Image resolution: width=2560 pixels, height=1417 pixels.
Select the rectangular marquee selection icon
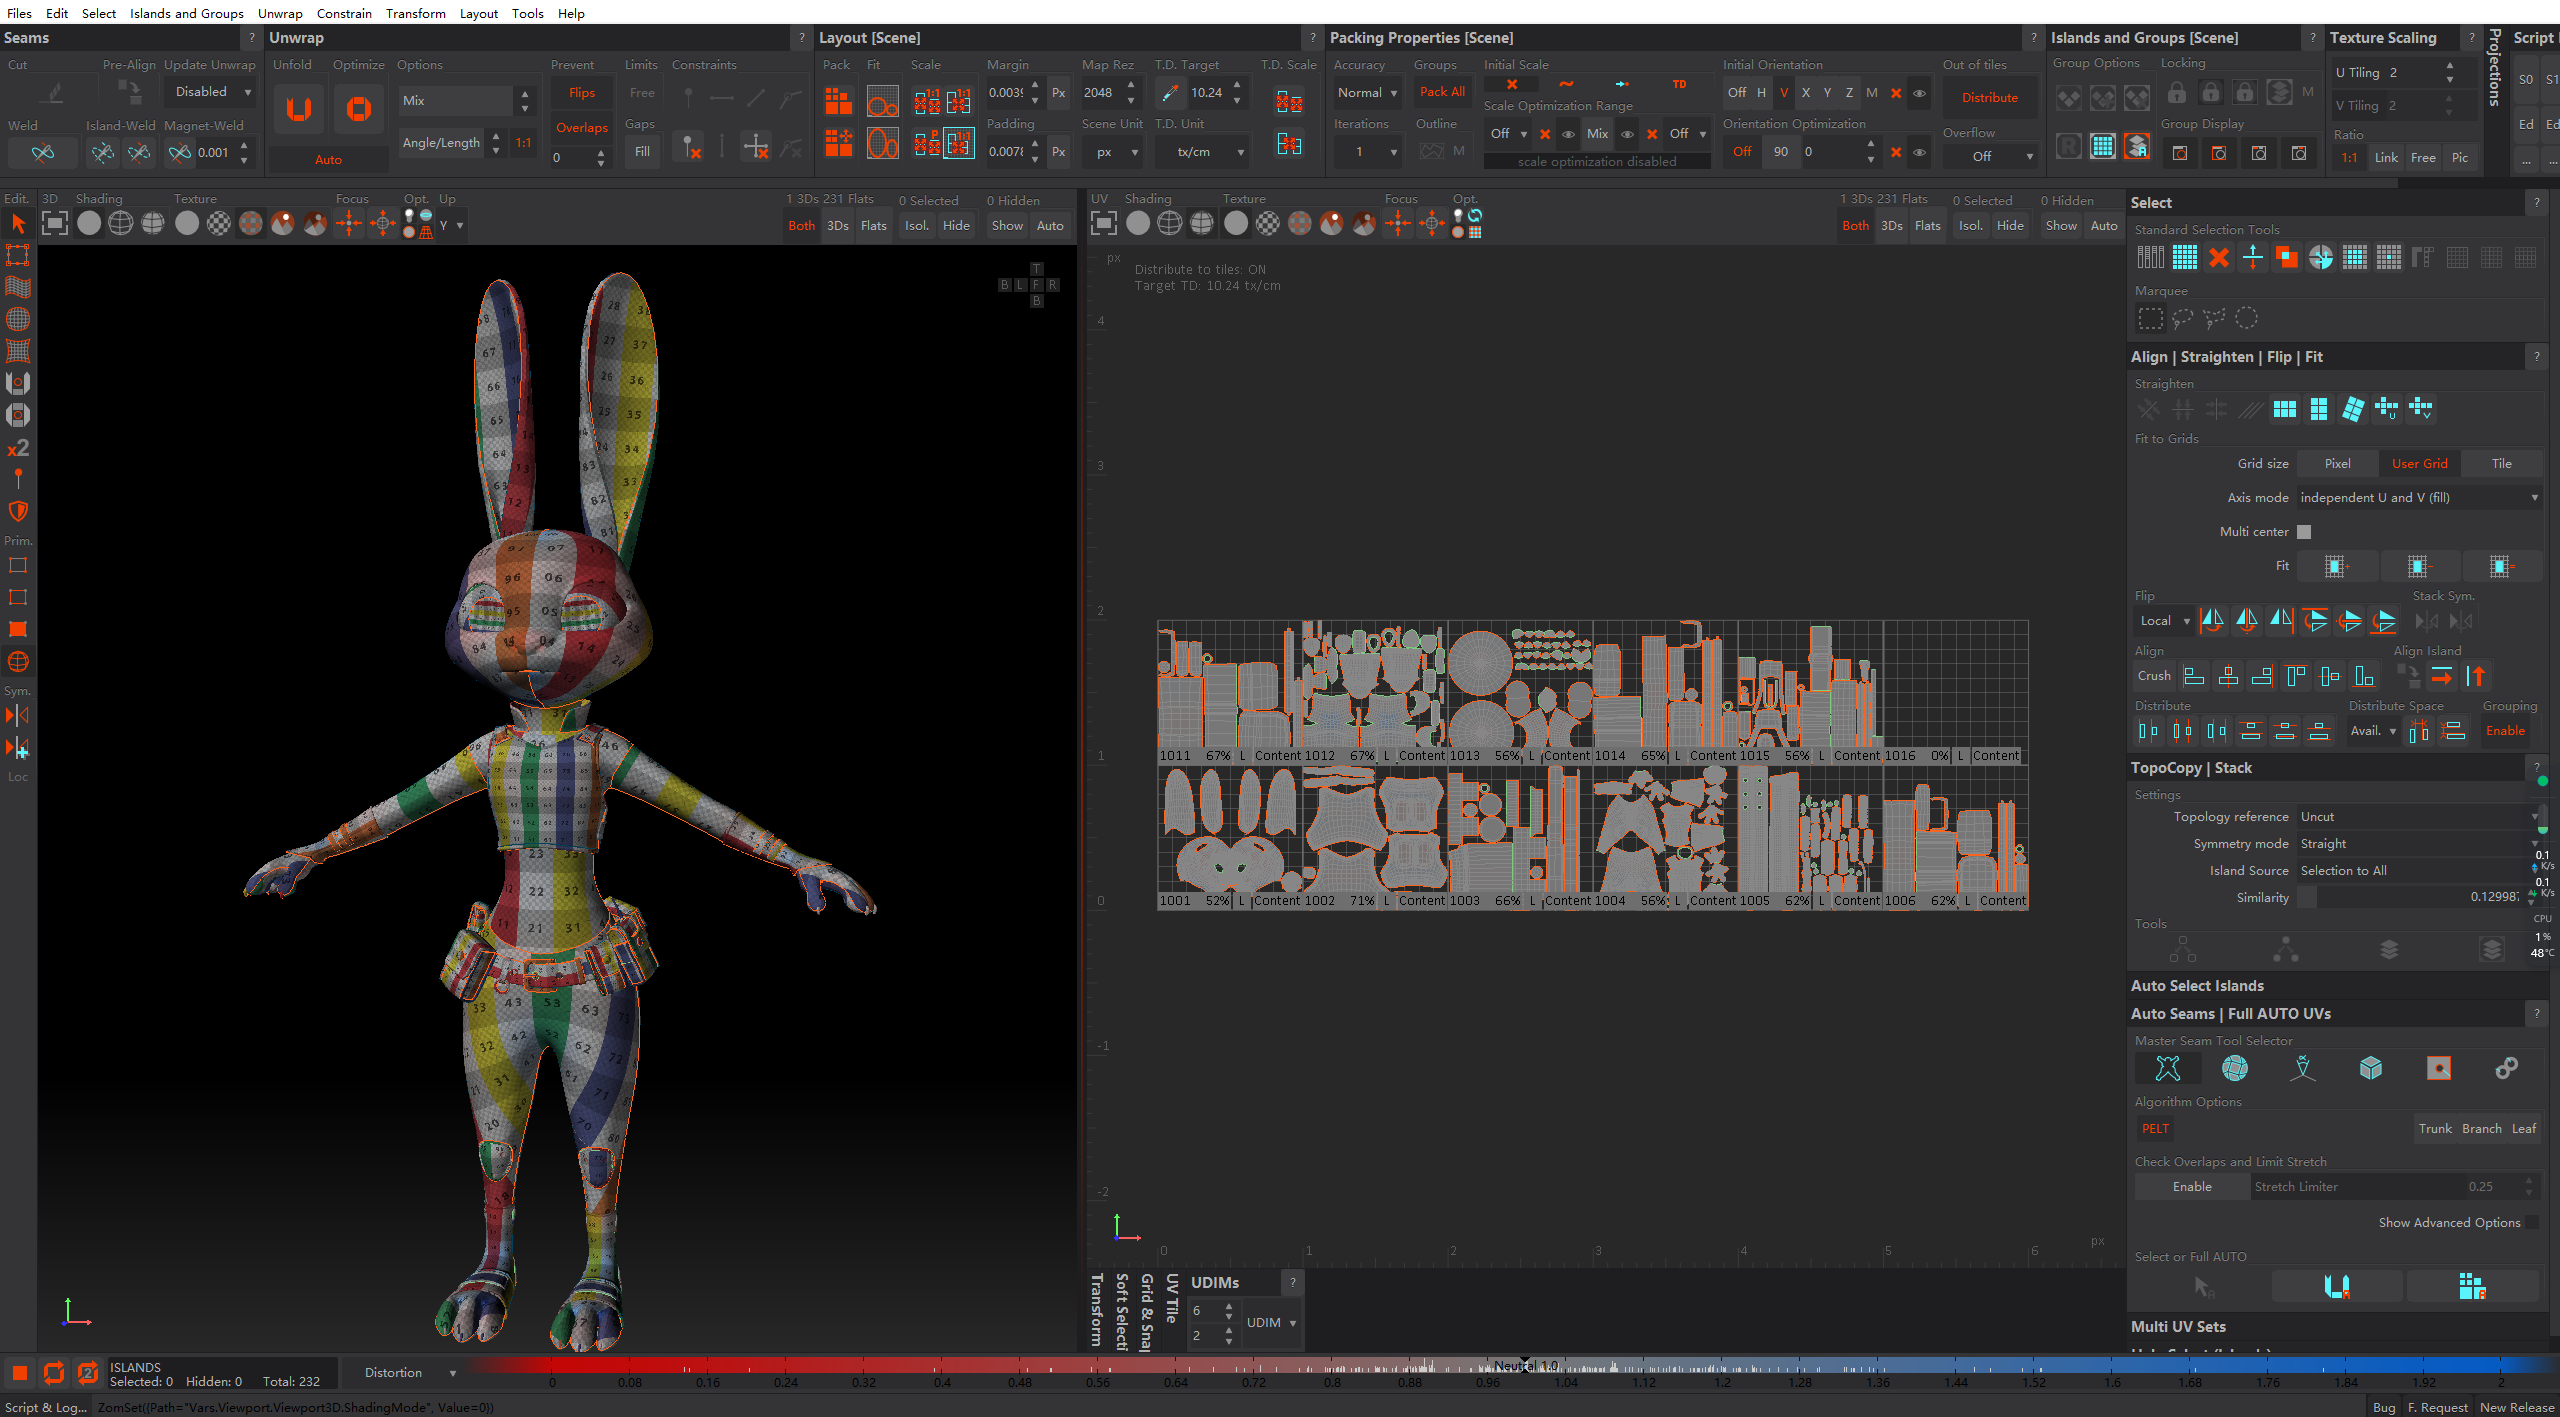pos(2150,319)
